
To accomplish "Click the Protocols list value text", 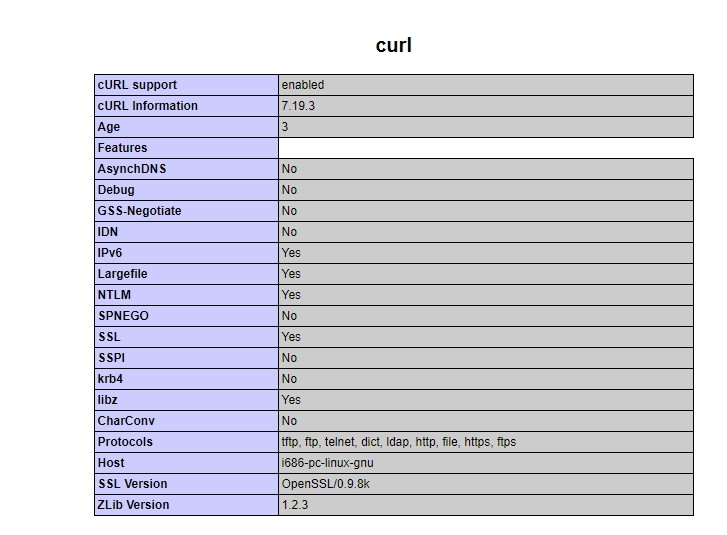I will (x=399, y=442).
